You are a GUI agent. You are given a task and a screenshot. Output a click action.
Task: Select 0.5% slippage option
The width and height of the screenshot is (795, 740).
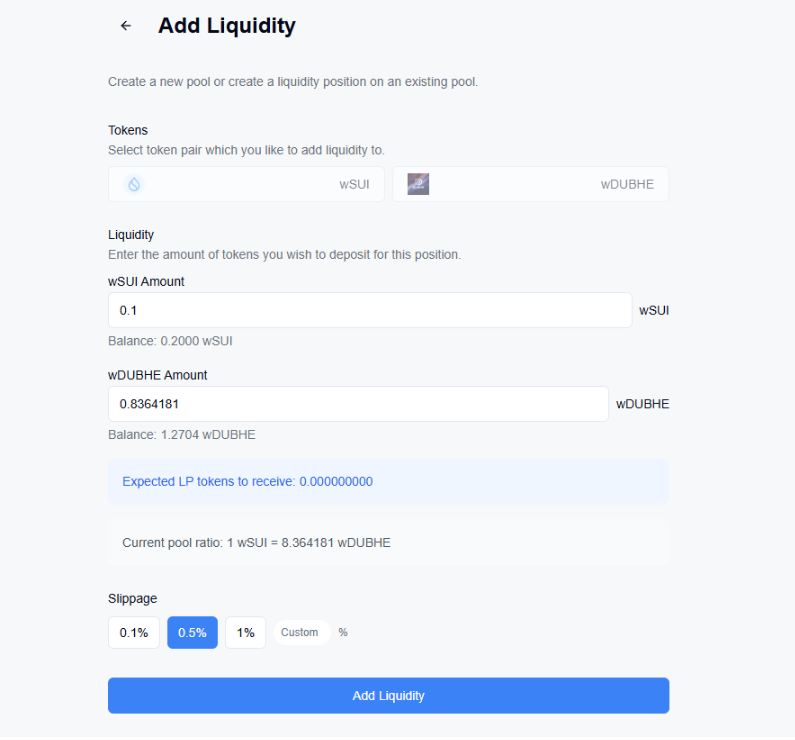click(x=193, y=633)
